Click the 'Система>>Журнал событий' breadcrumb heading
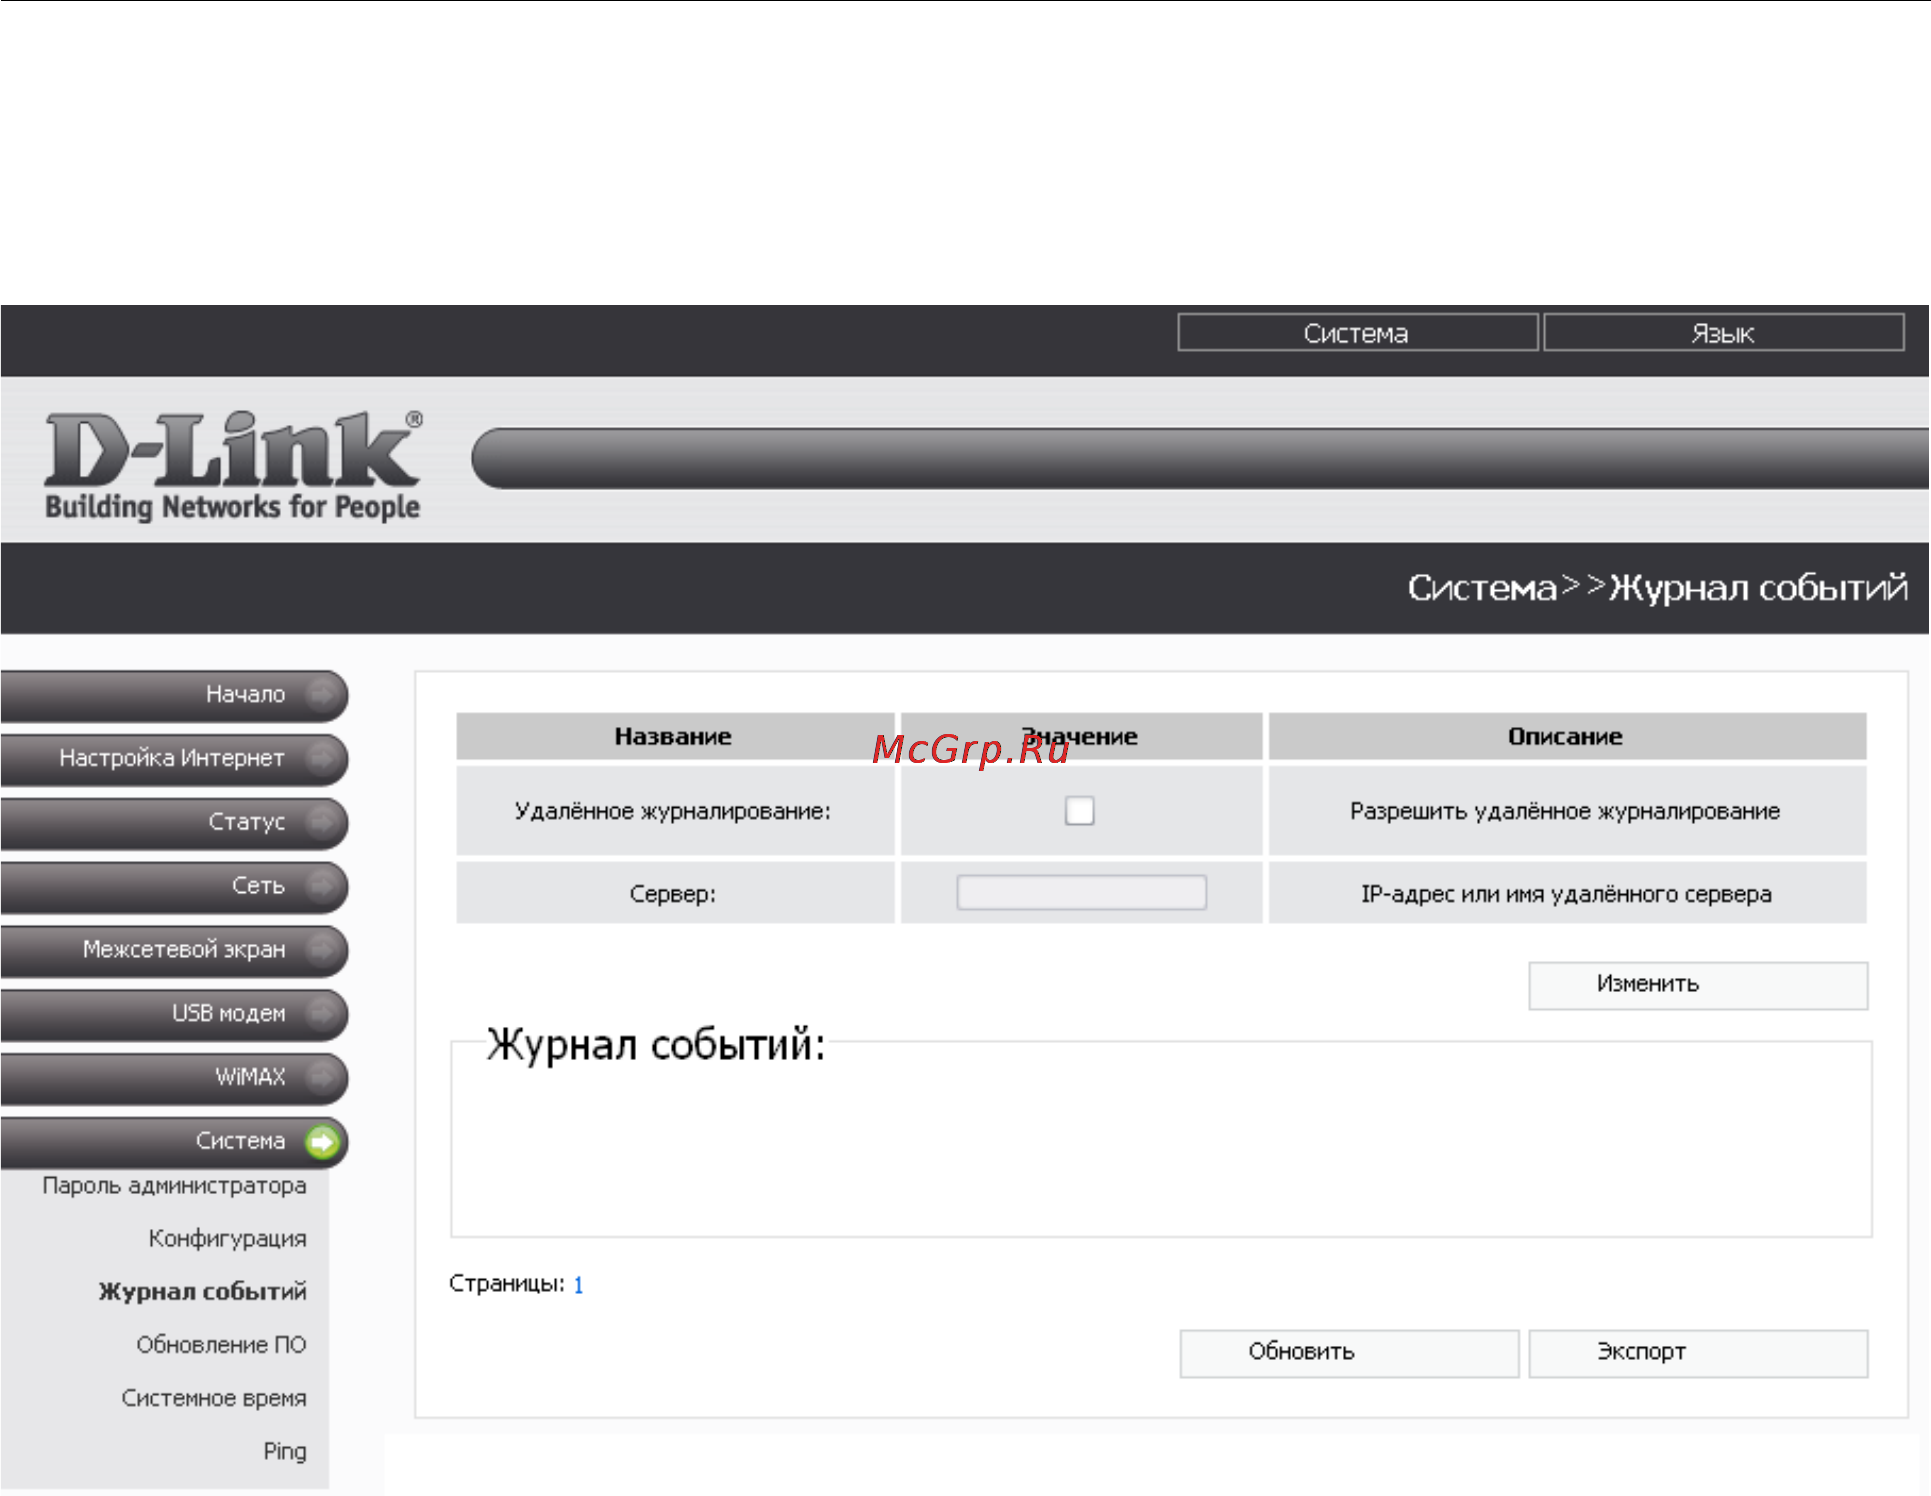 [x=1658, y=588]
